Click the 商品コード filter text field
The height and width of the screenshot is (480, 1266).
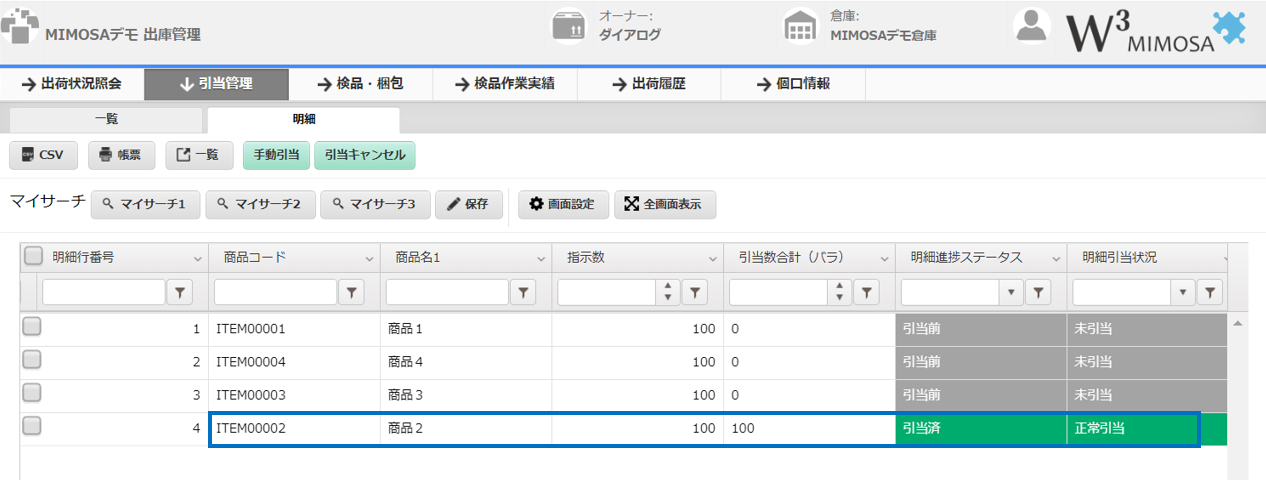coord(275,292)
